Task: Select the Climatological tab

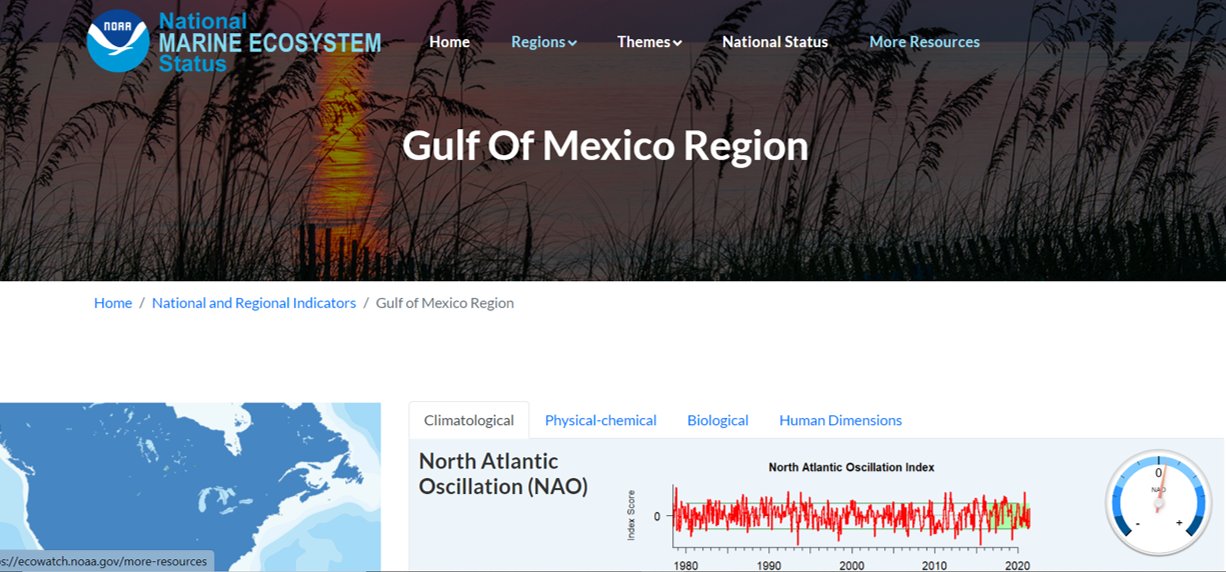Action: tap(468, 421)
